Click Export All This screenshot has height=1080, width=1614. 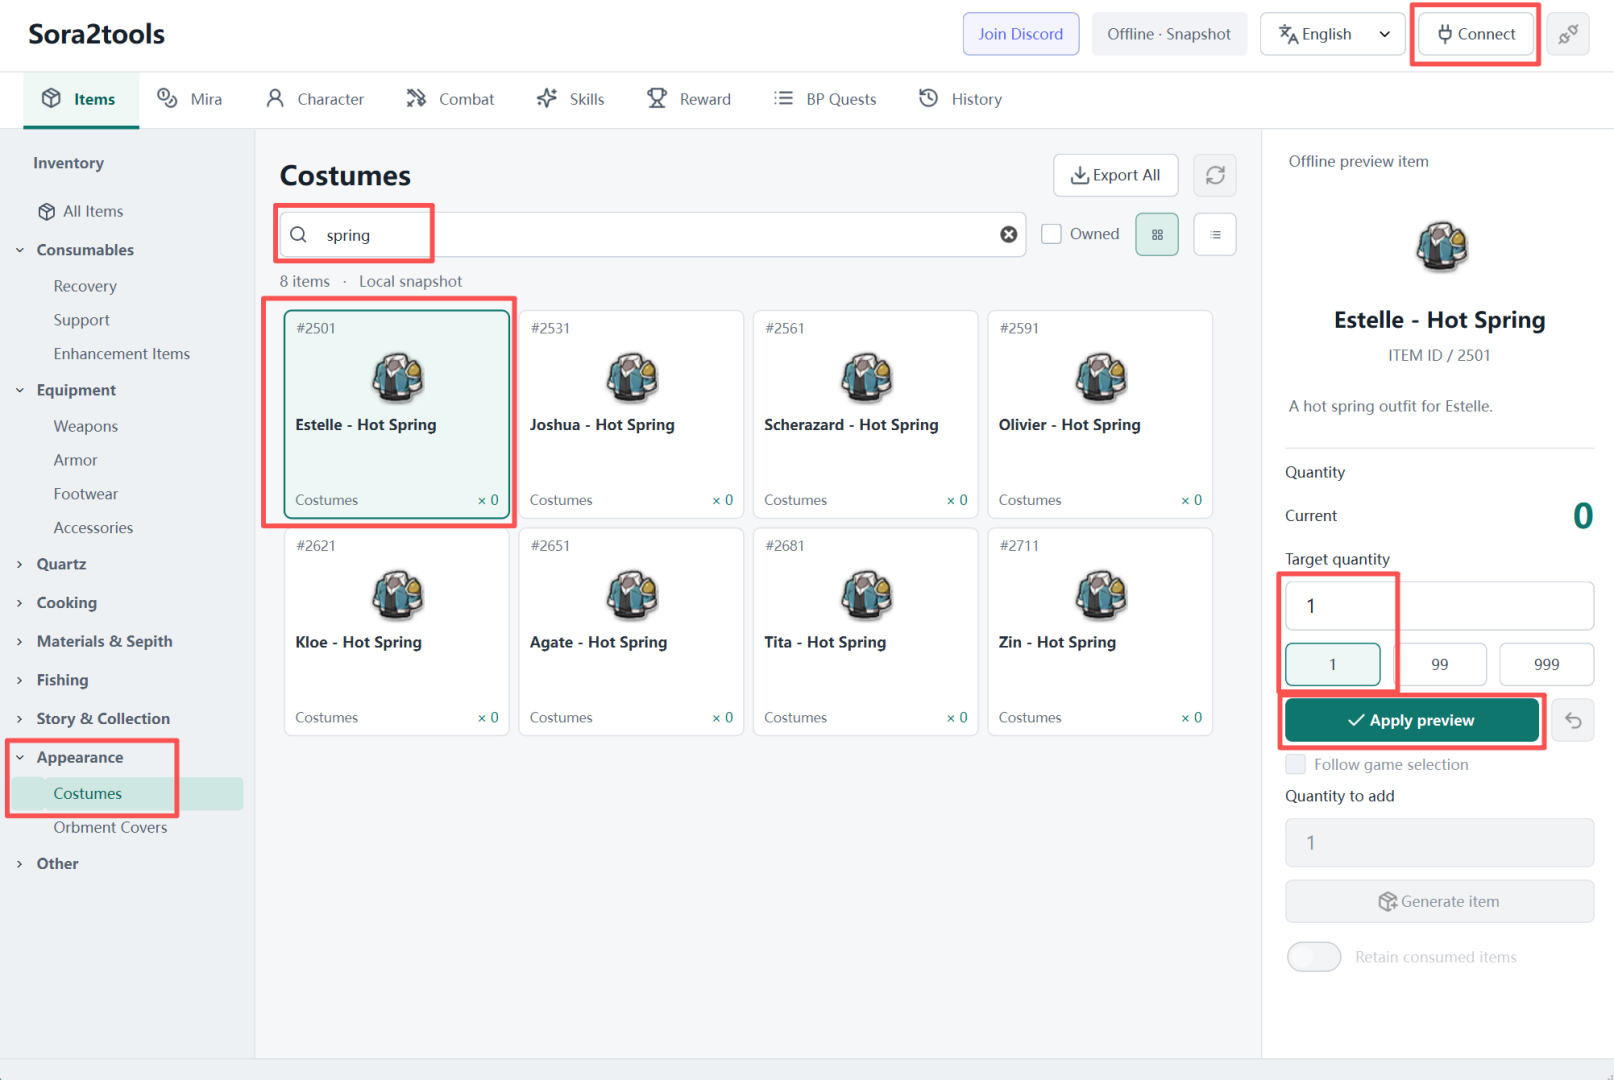(x=1116, y=175)
